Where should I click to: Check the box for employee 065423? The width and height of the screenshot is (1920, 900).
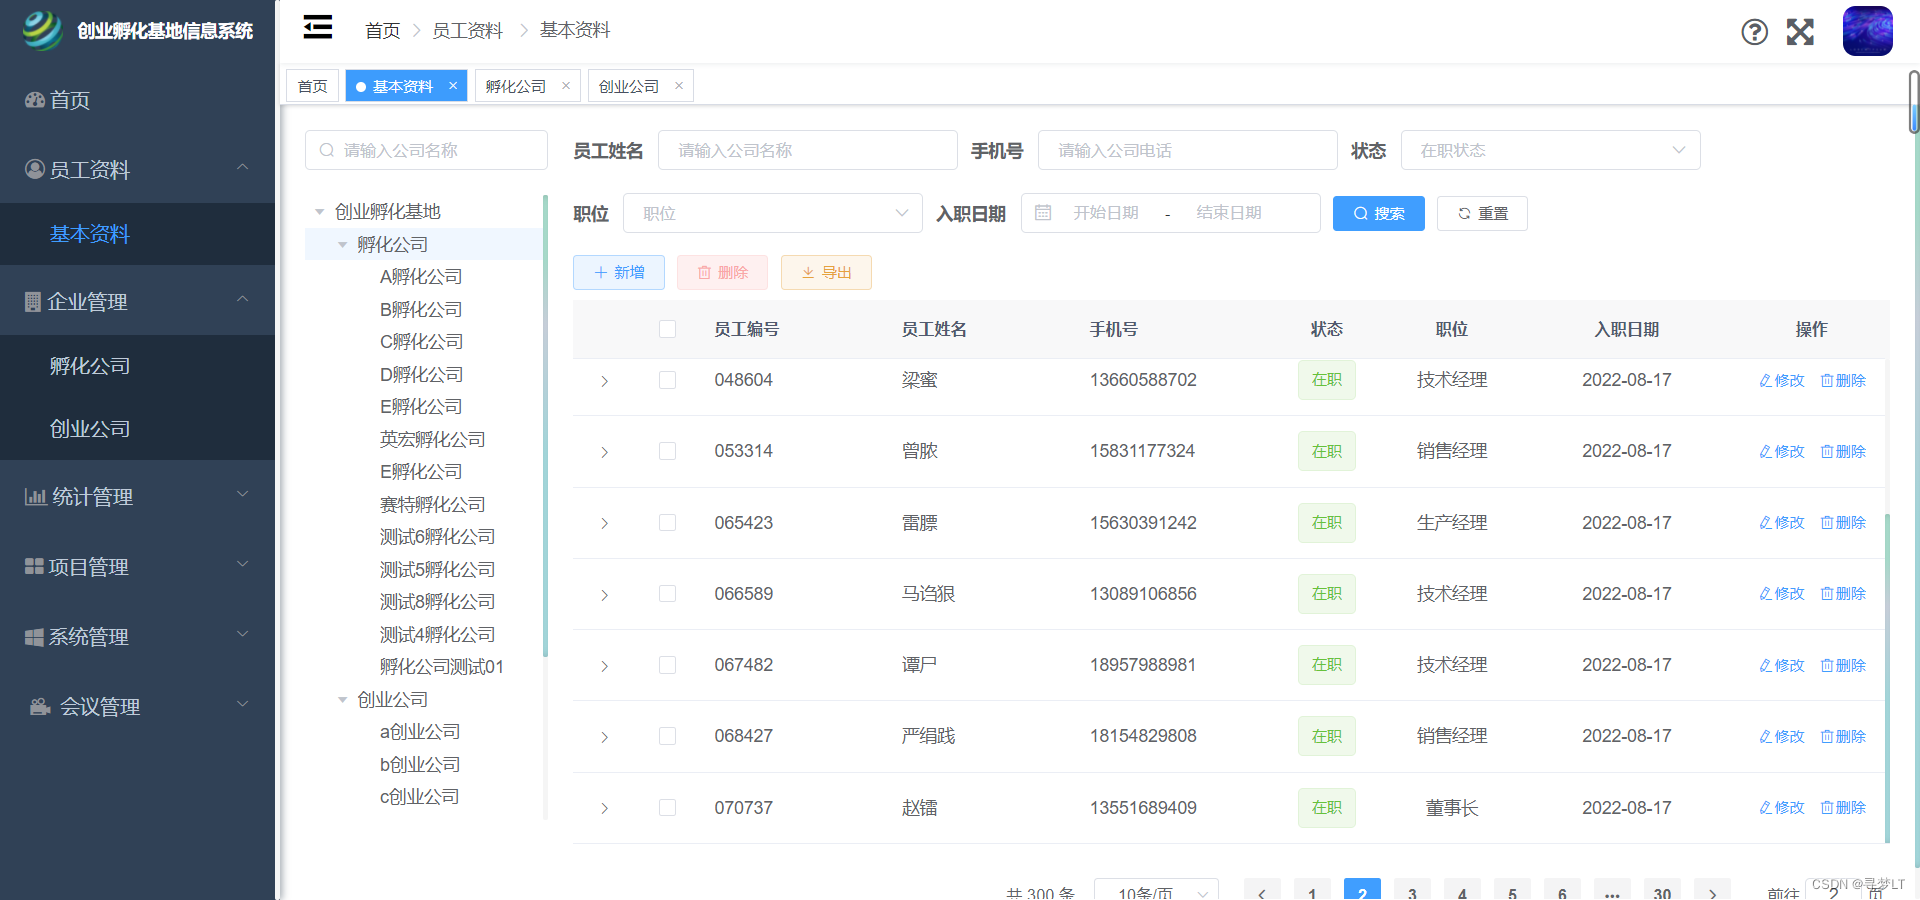[668, 523]
